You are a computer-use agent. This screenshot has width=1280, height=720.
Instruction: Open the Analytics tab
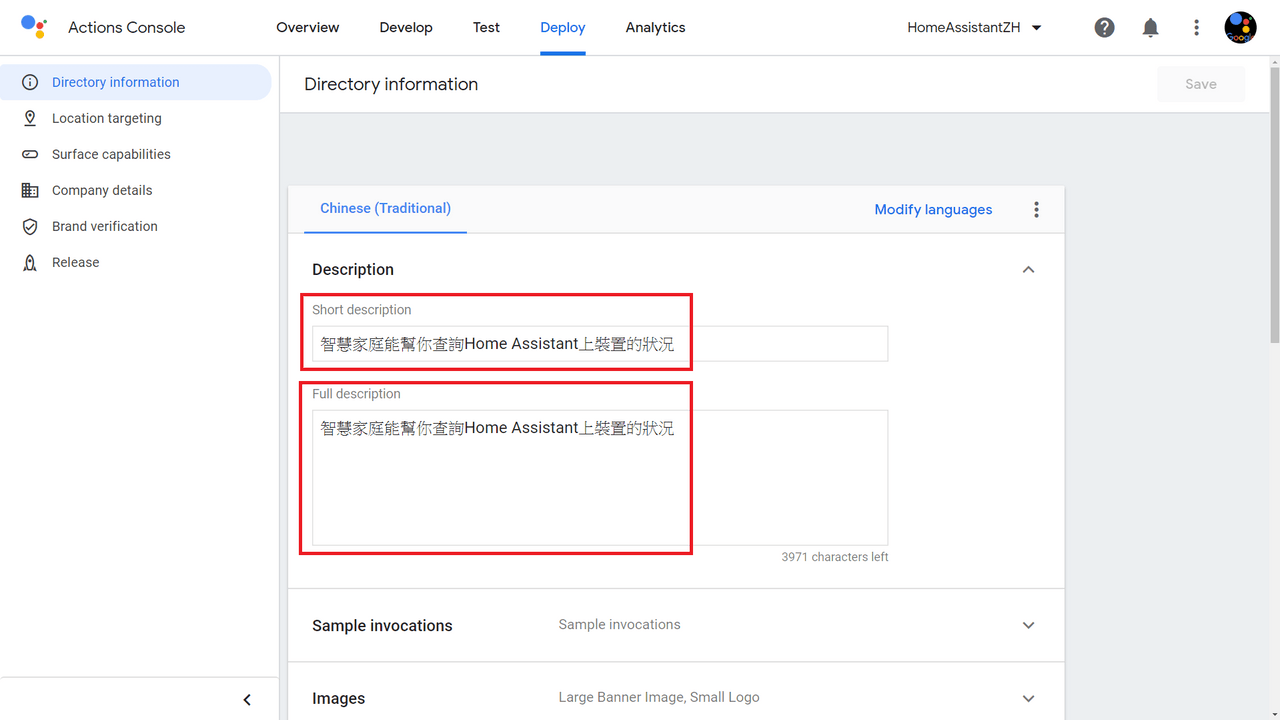click(656, 28)
